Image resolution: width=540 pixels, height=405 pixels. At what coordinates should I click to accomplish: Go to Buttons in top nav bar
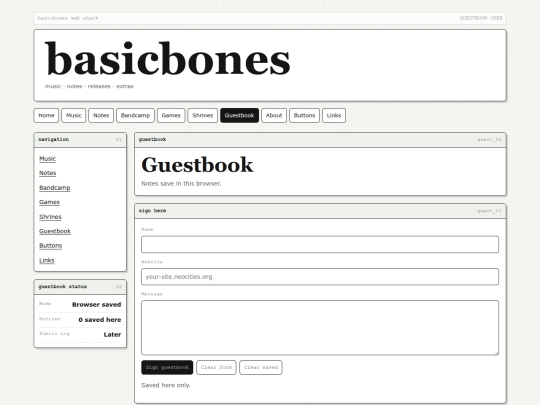click(x=304, y=115)
